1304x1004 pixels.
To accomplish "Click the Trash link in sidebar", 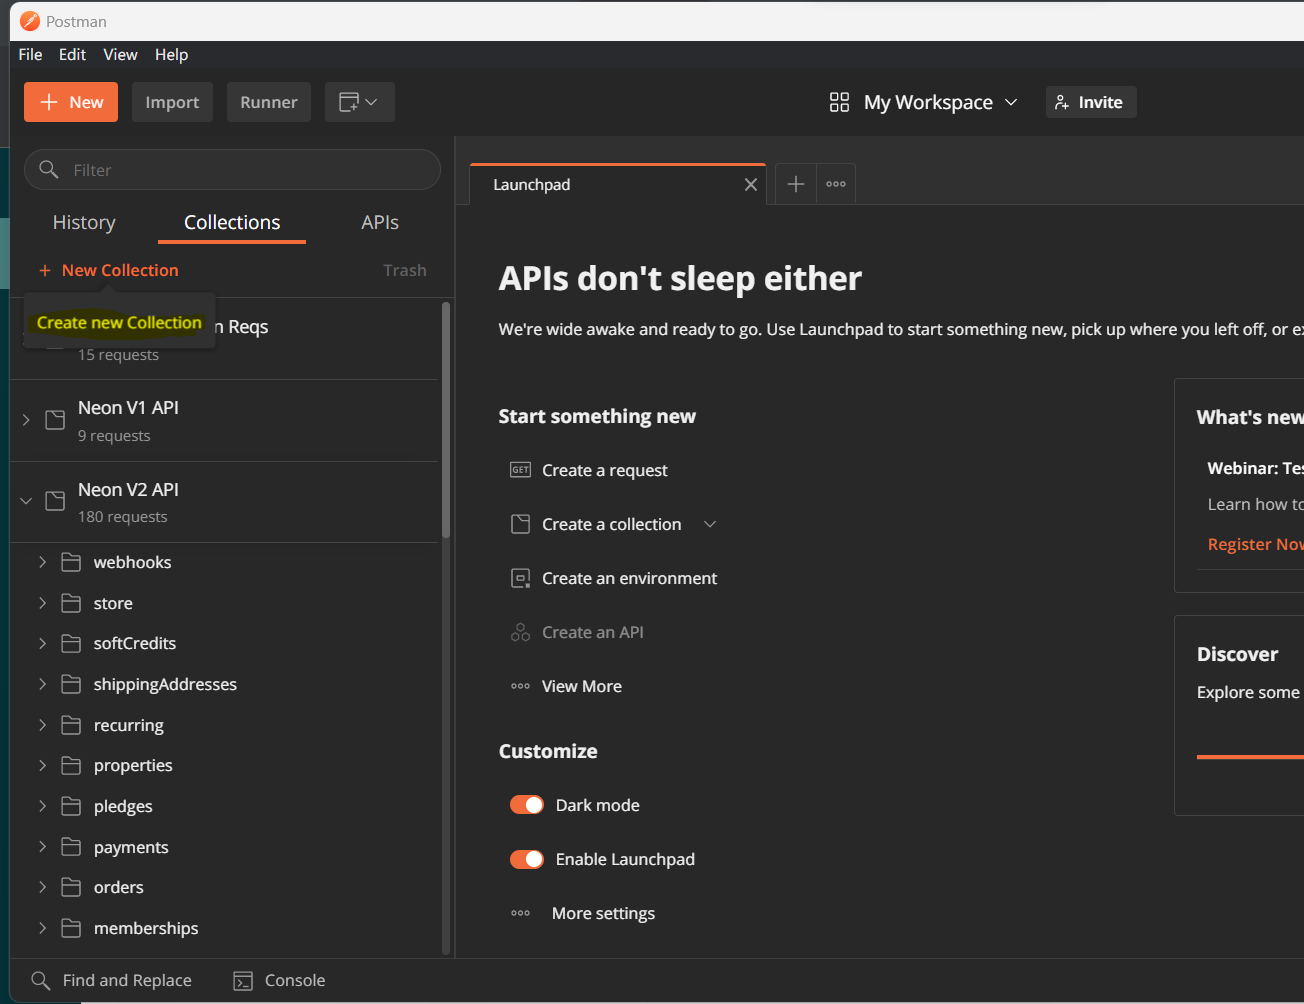I will (x=405, y=270).
